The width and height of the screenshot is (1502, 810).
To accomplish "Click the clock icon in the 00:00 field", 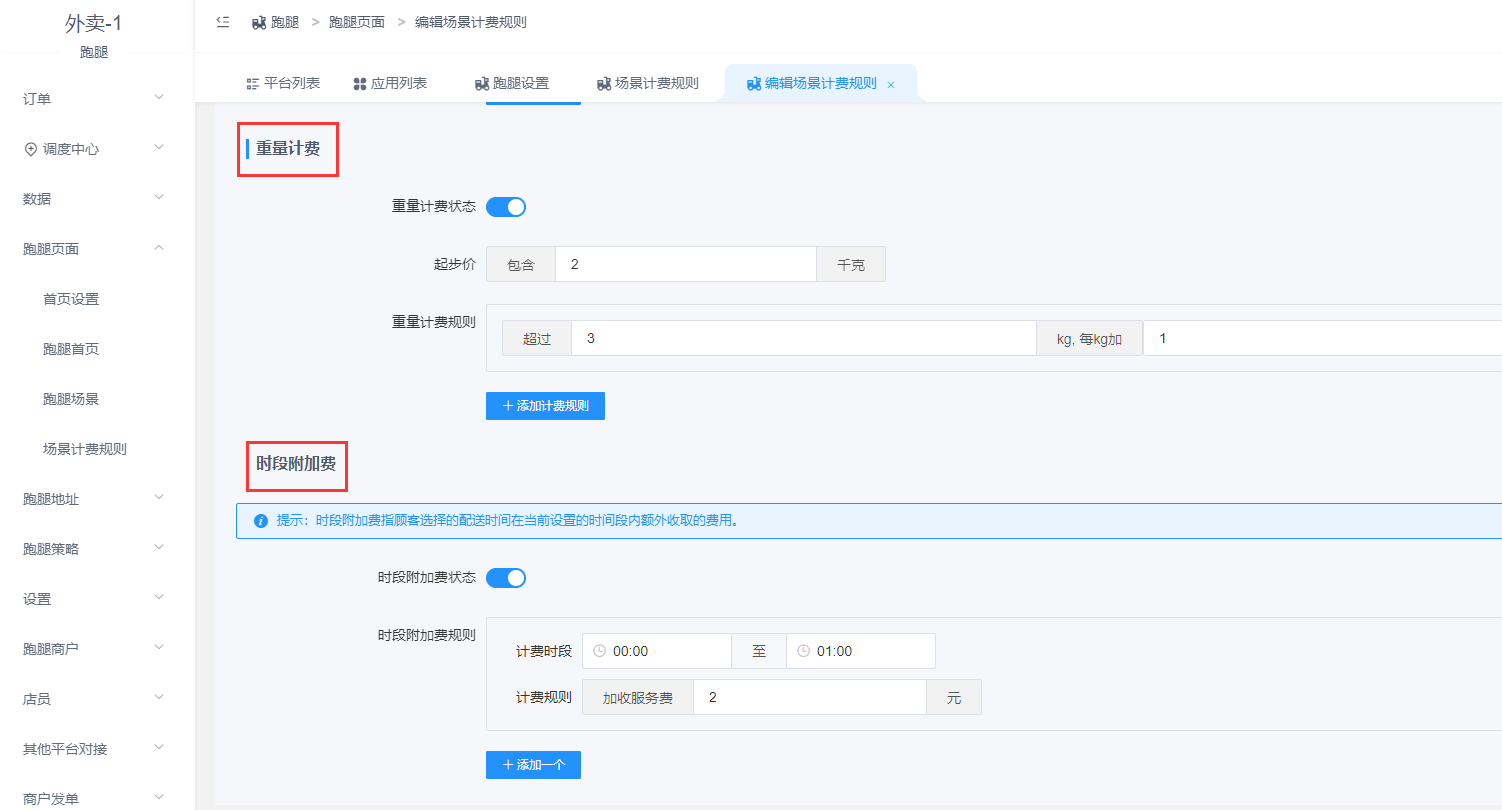I will pos(599,651).
